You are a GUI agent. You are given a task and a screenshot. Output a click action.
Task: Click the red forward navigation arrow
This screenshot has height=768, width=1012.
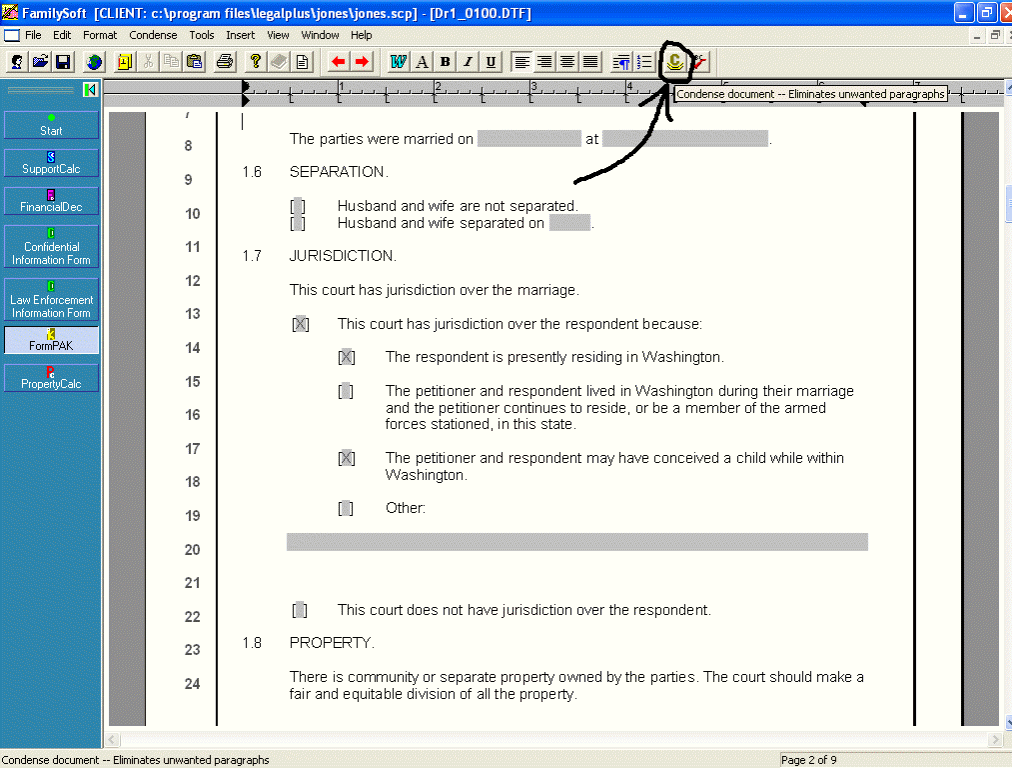[x=360, y=61]
